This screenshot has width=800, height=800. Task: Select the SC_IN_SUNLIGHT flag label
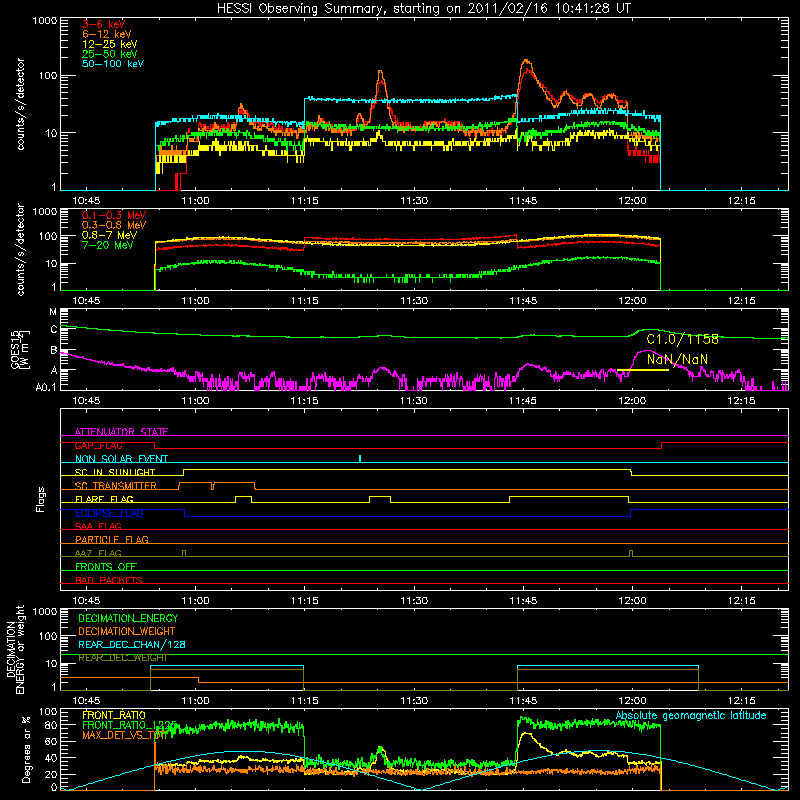click(x=115, y=472)
